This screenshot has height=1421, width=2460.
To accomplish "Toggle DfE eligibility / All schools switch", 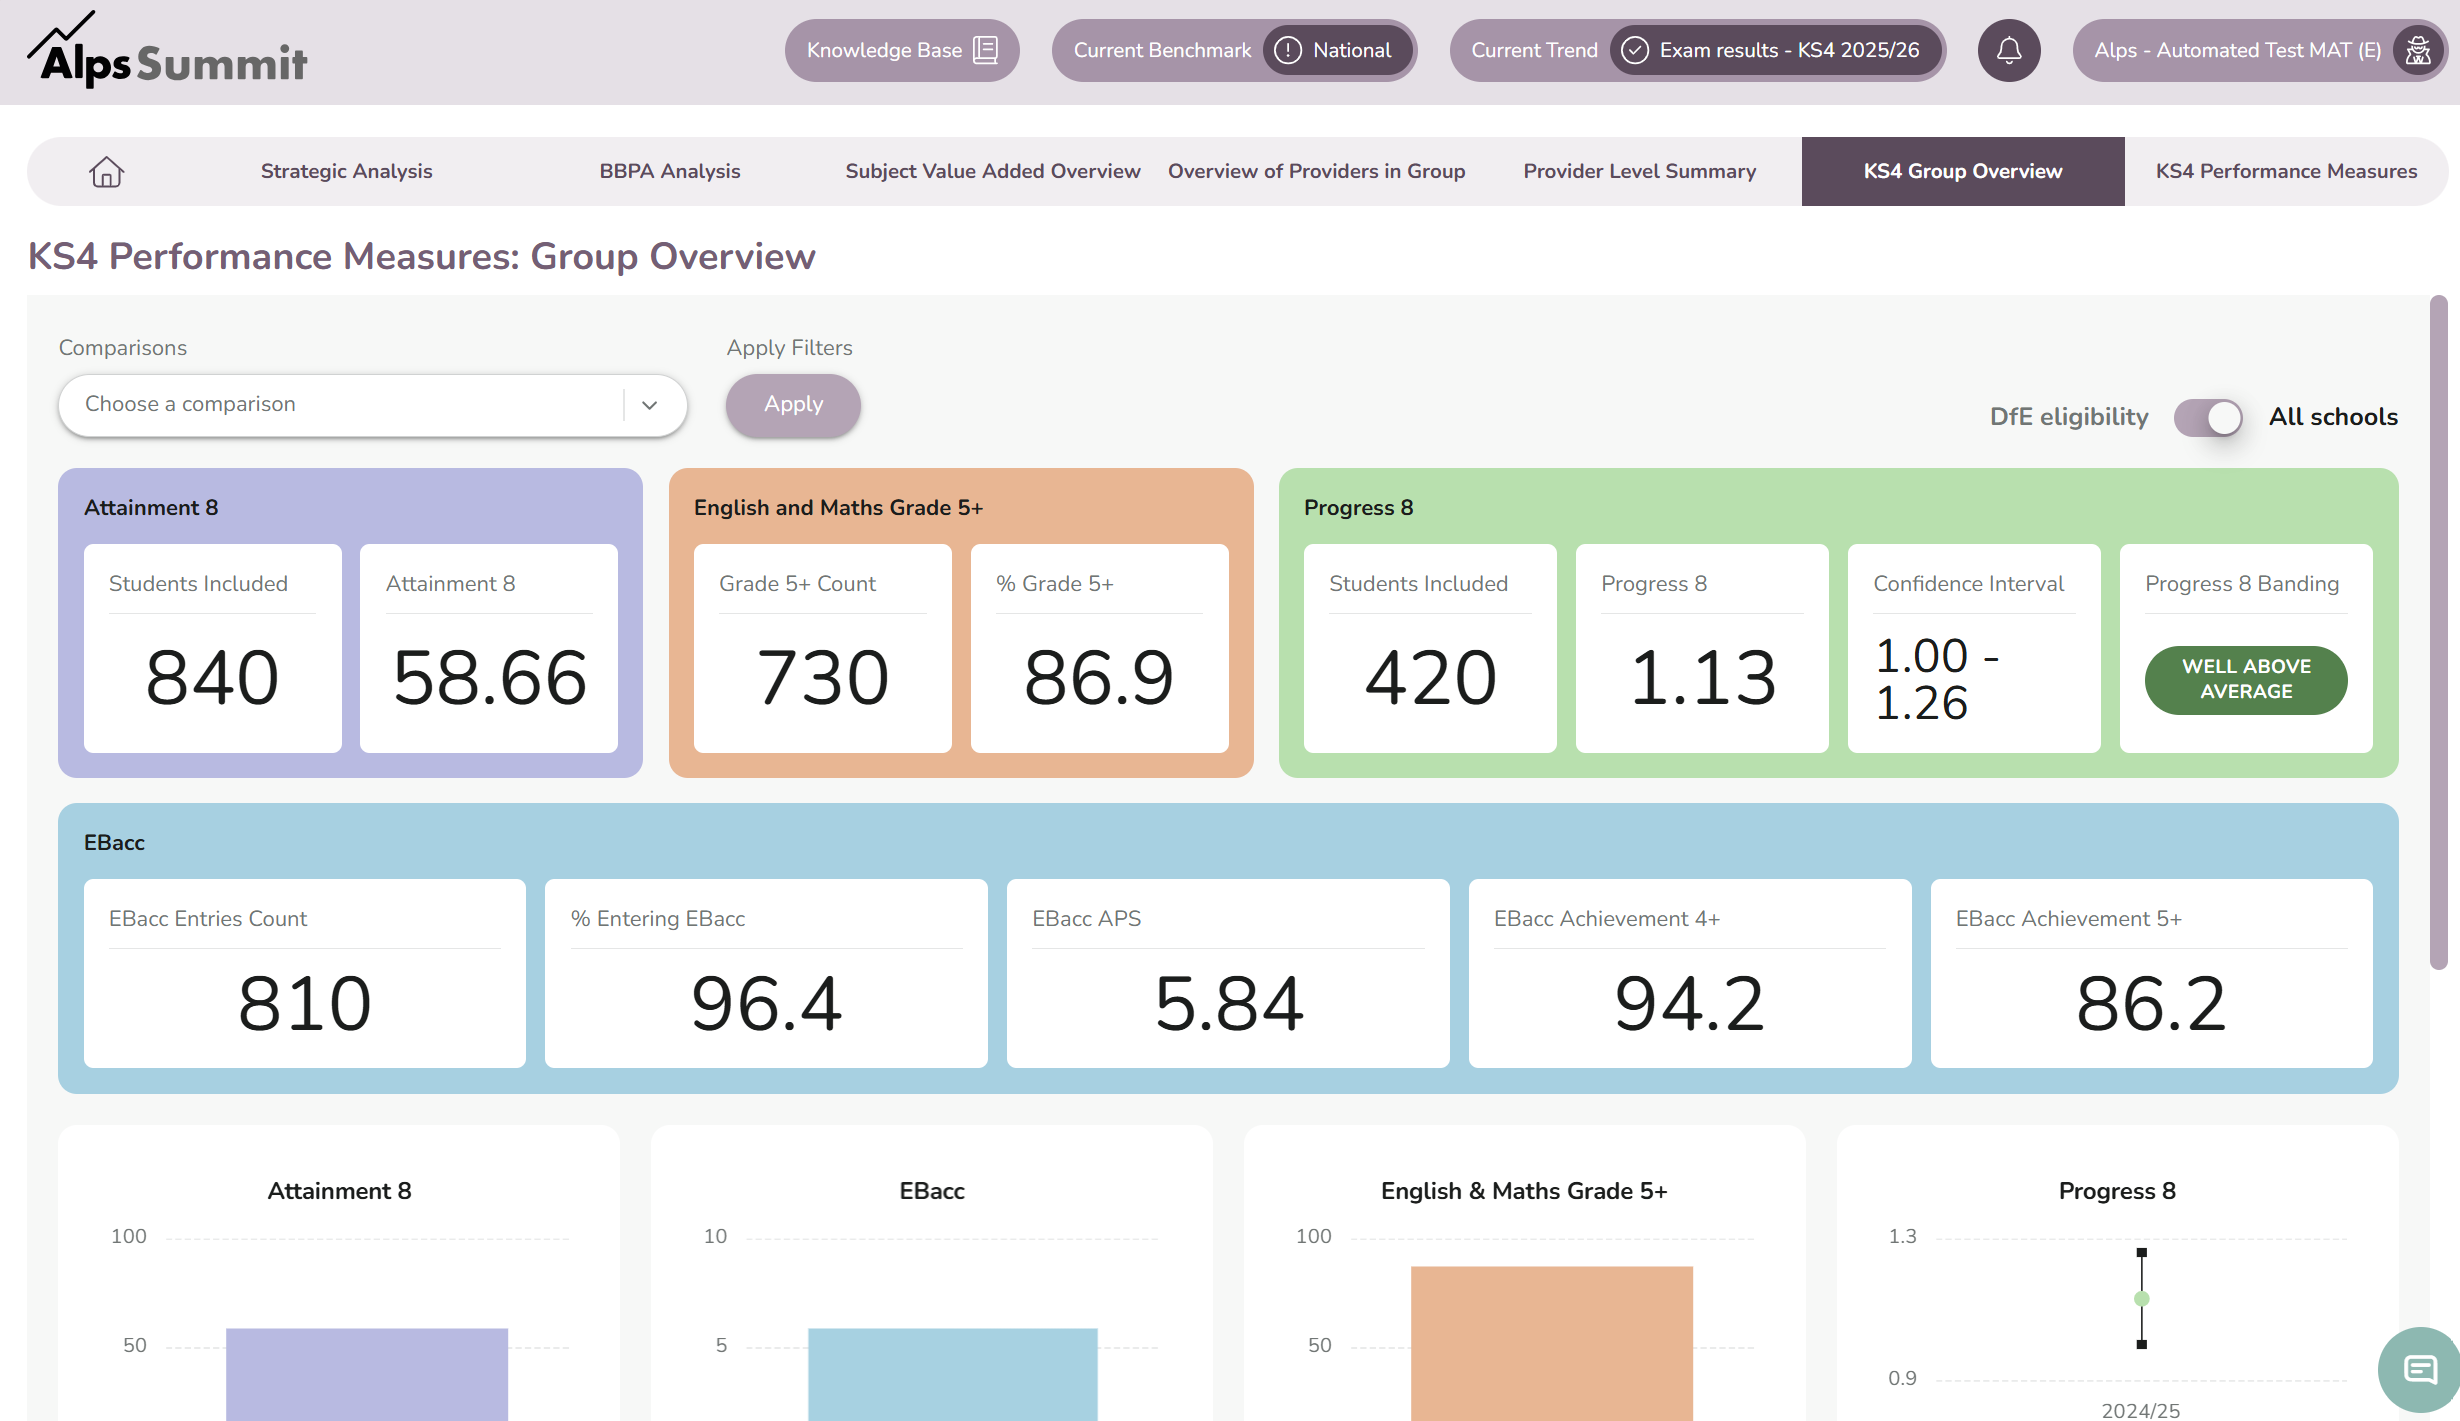I will click(x=2208, y=418).
